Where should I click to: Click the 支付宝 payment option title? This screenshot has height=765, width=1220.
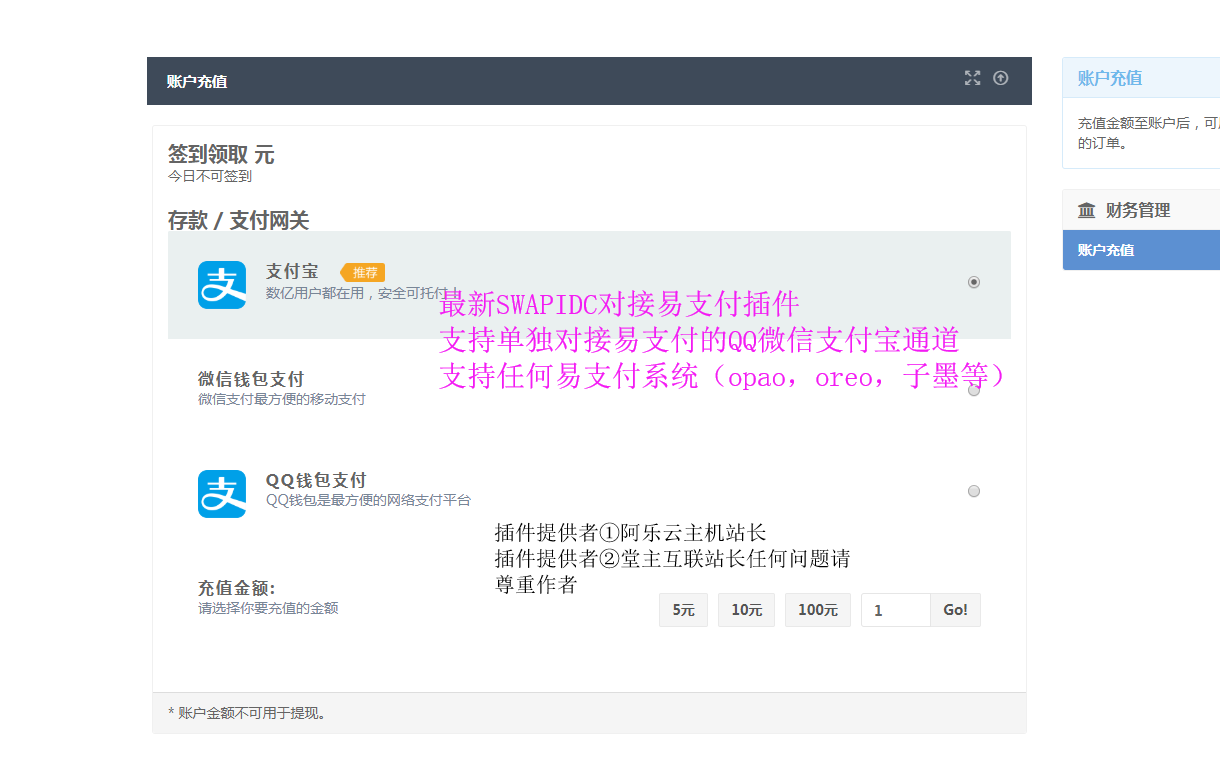(x=292, y=271)
